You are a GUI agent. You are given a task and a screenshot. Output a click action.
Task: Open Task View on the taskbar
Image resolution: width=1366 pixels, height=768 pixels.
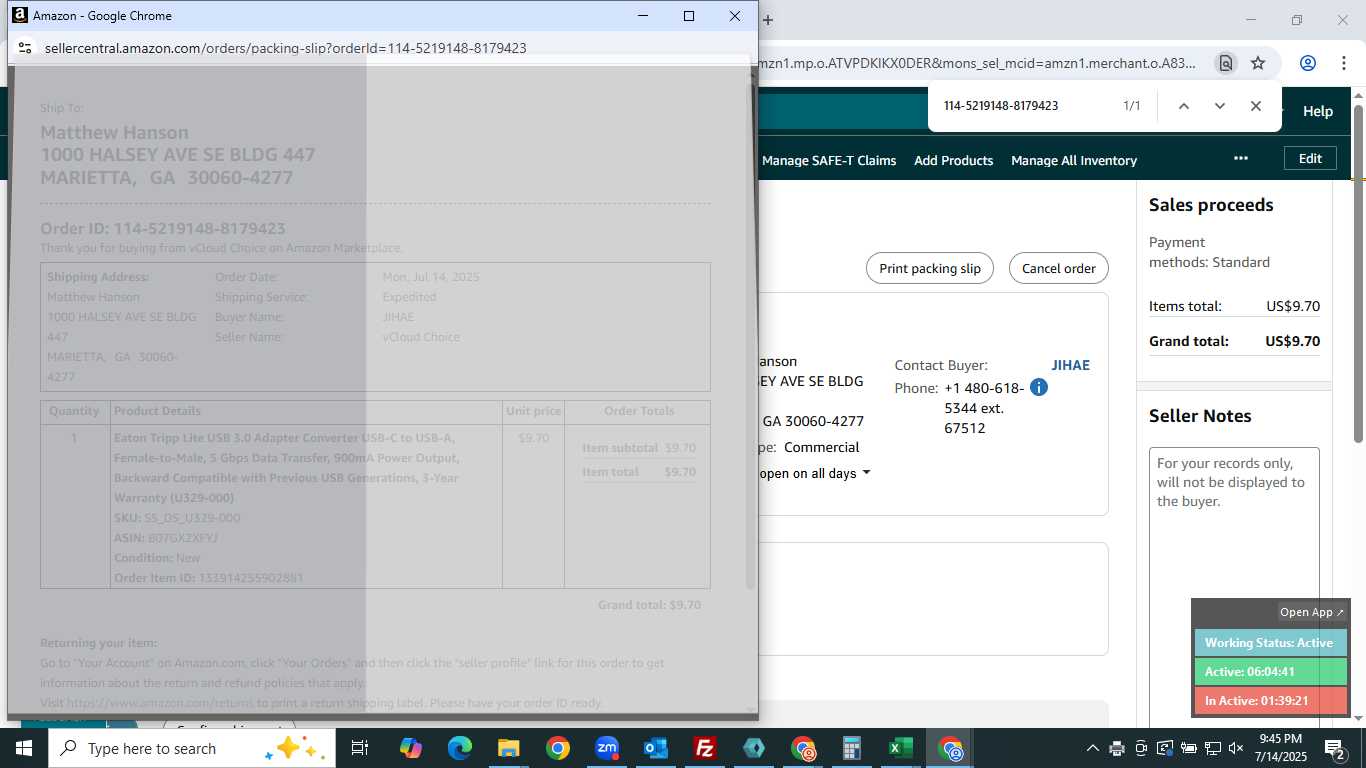click(x=360, y=748)
